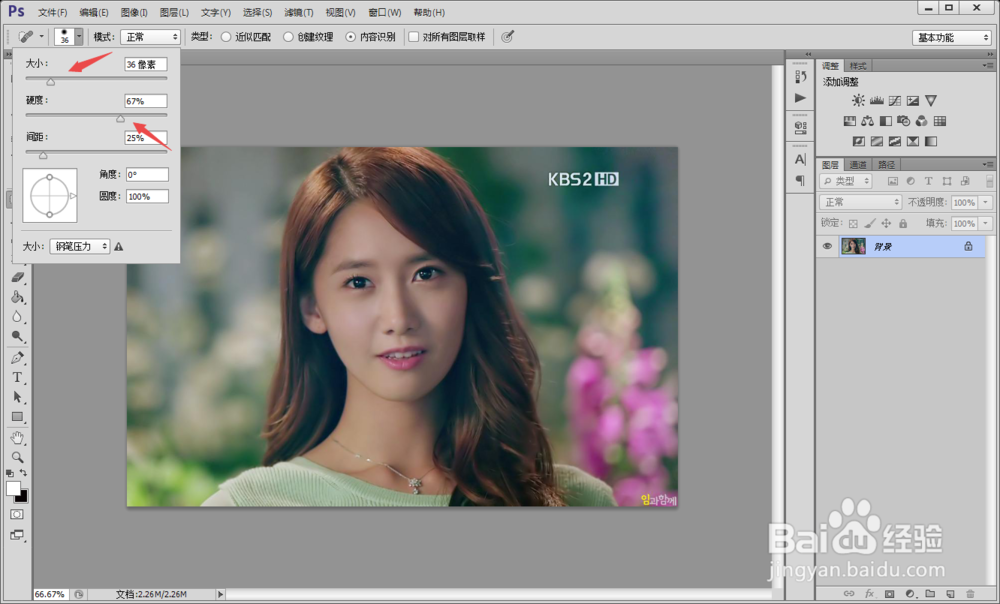Select the Paint Bucket tool

pos(17,297)
